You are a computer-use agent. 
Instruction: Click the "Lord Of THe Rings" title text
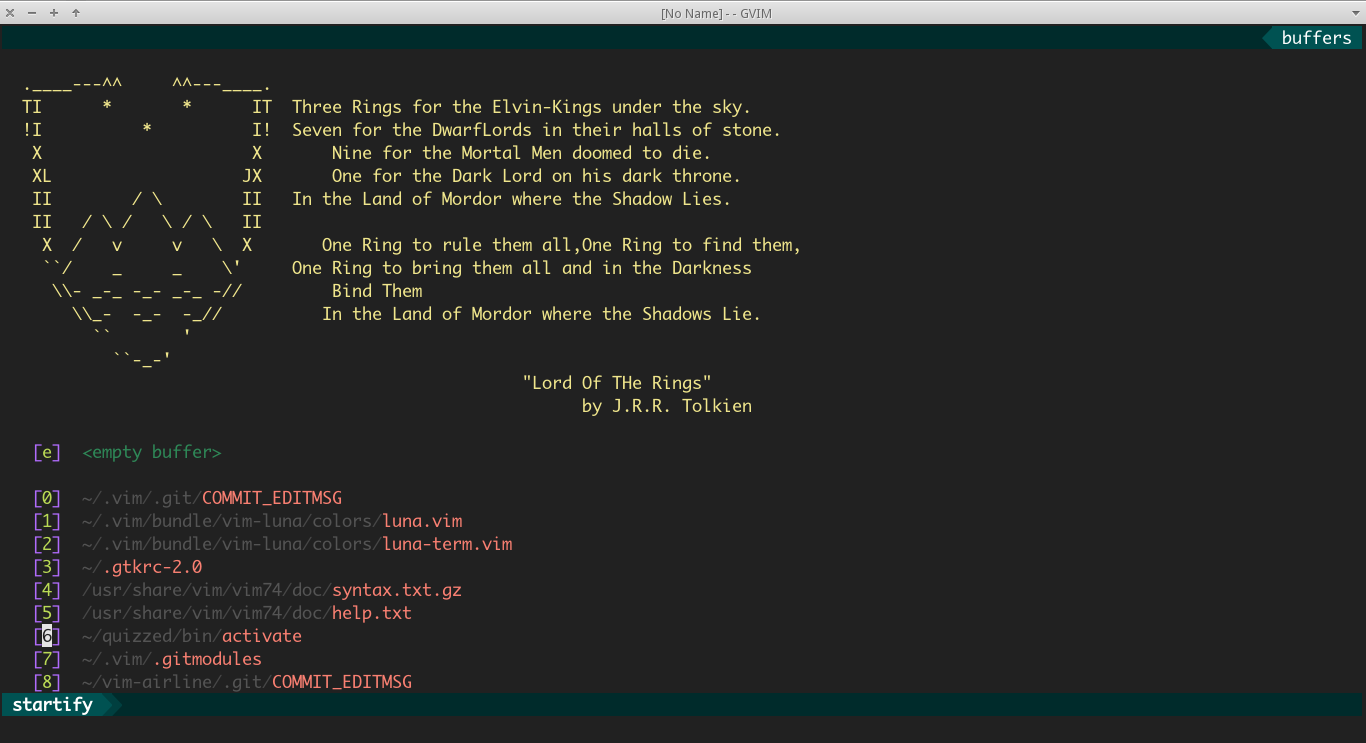[x=617, y=383]
